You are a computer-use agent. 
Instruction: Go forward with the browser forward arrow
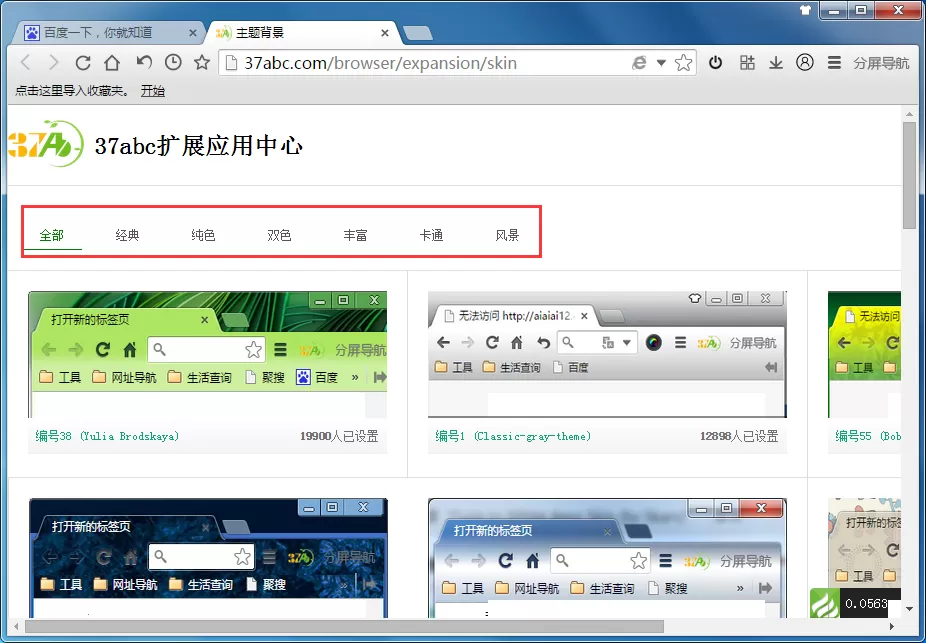(x=54, y=62)
